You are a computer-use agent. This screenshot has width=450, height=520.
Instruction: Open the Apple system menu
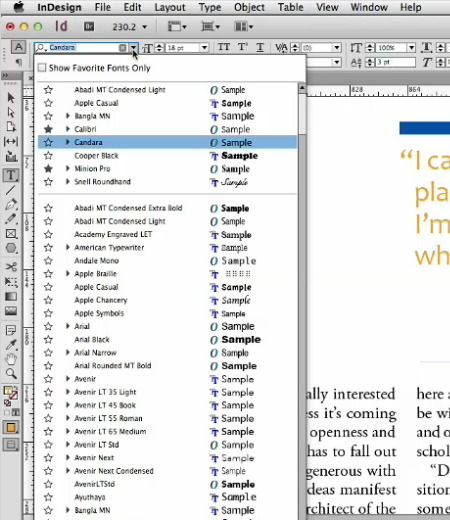[x=18, y=7]
